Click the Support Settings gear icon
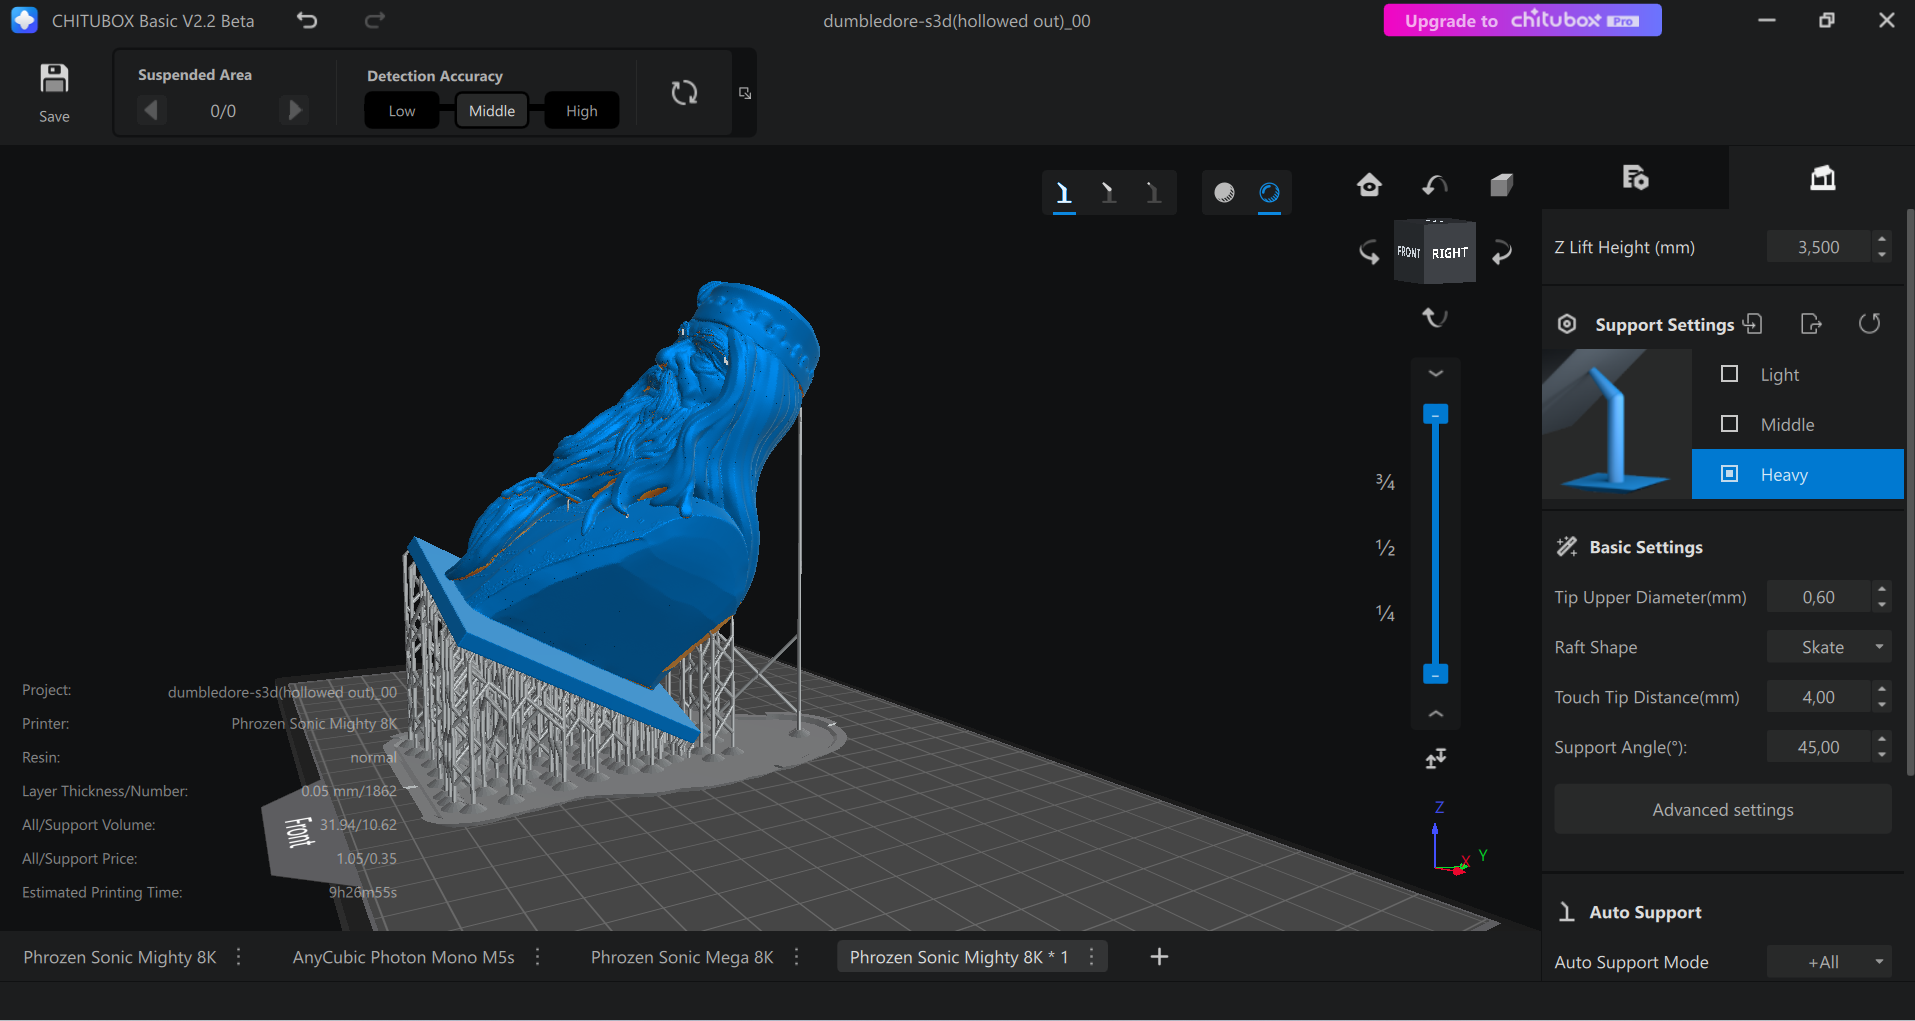This screenshot has width=1915, height=1021. 1567,324
